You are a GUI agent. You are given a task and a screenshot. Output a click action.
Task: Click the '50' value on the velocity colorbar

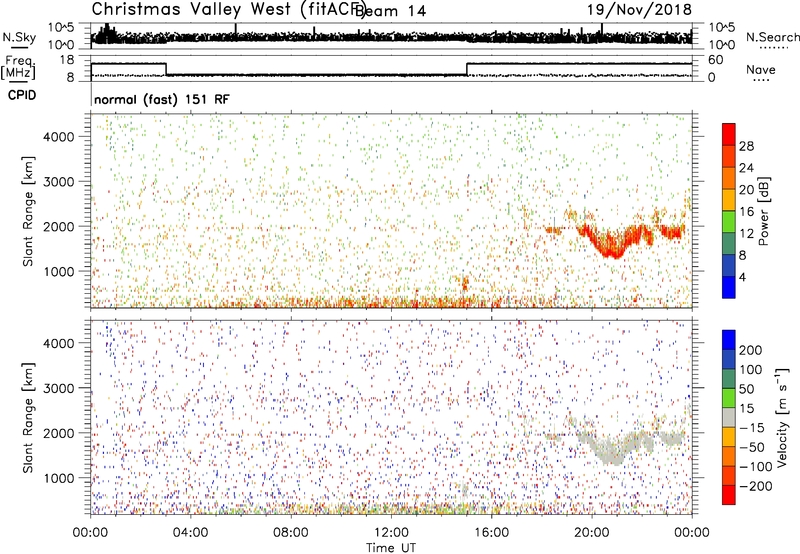pyautogui.click(x=746, y=389)
